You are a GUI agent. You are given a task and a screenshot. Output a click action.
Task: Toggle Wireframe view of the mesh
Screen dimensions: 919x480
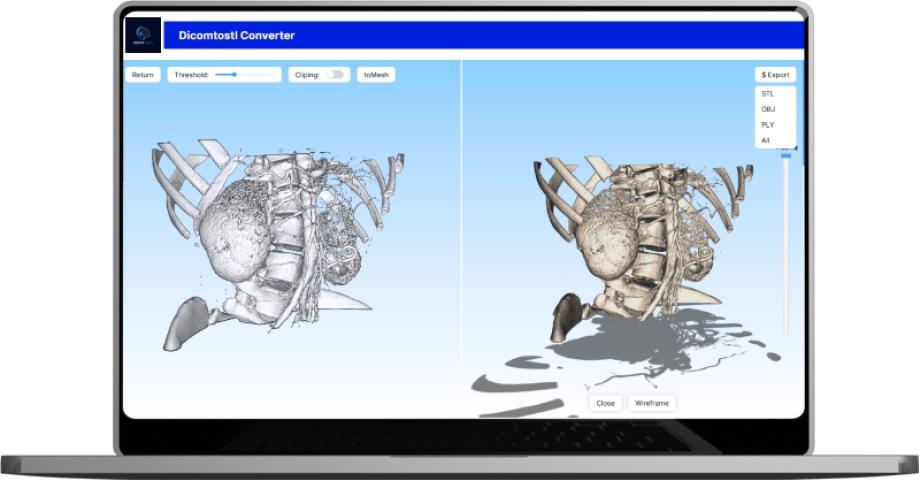tap(652, 403)
